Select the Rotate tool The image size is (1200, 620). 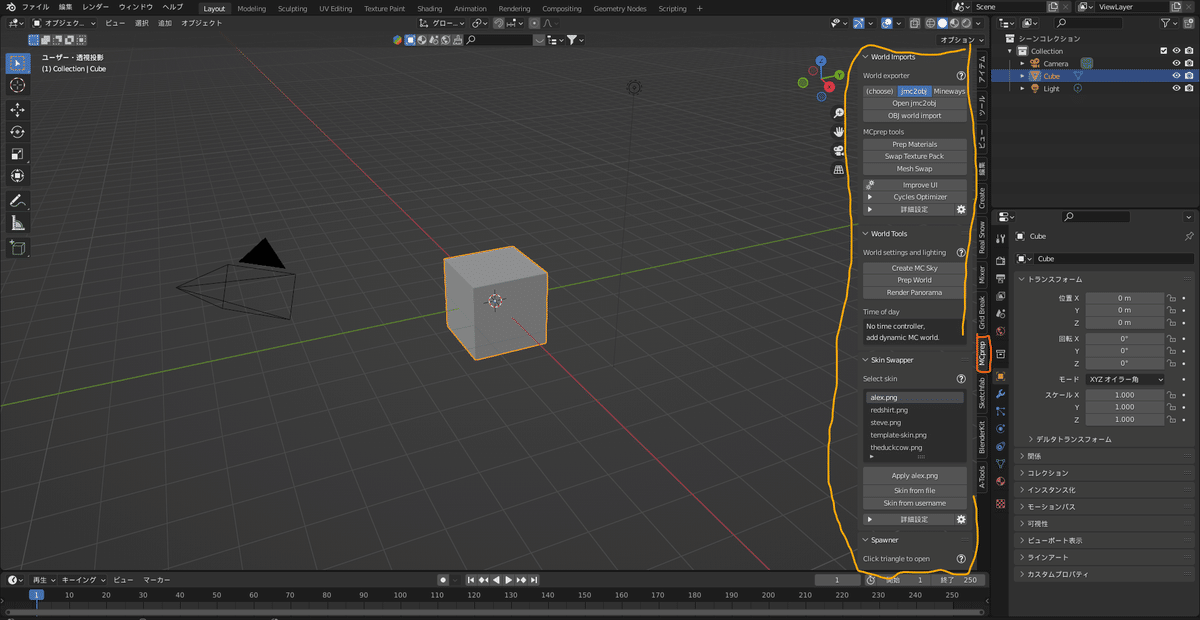(18, 132)
